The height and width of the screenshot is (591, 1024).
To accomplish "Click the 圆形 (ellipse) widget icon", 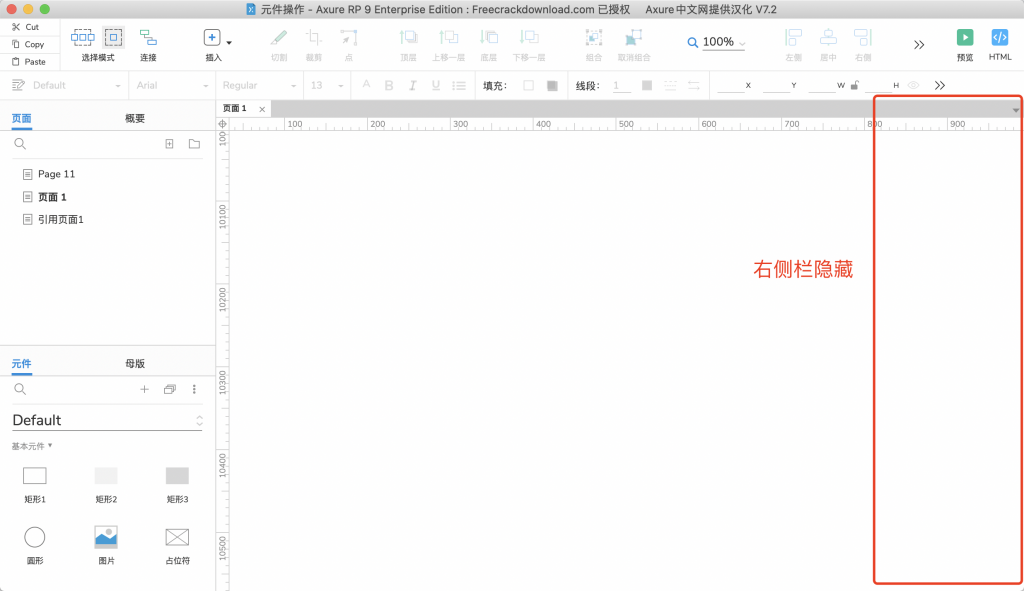I will [35, 538].
